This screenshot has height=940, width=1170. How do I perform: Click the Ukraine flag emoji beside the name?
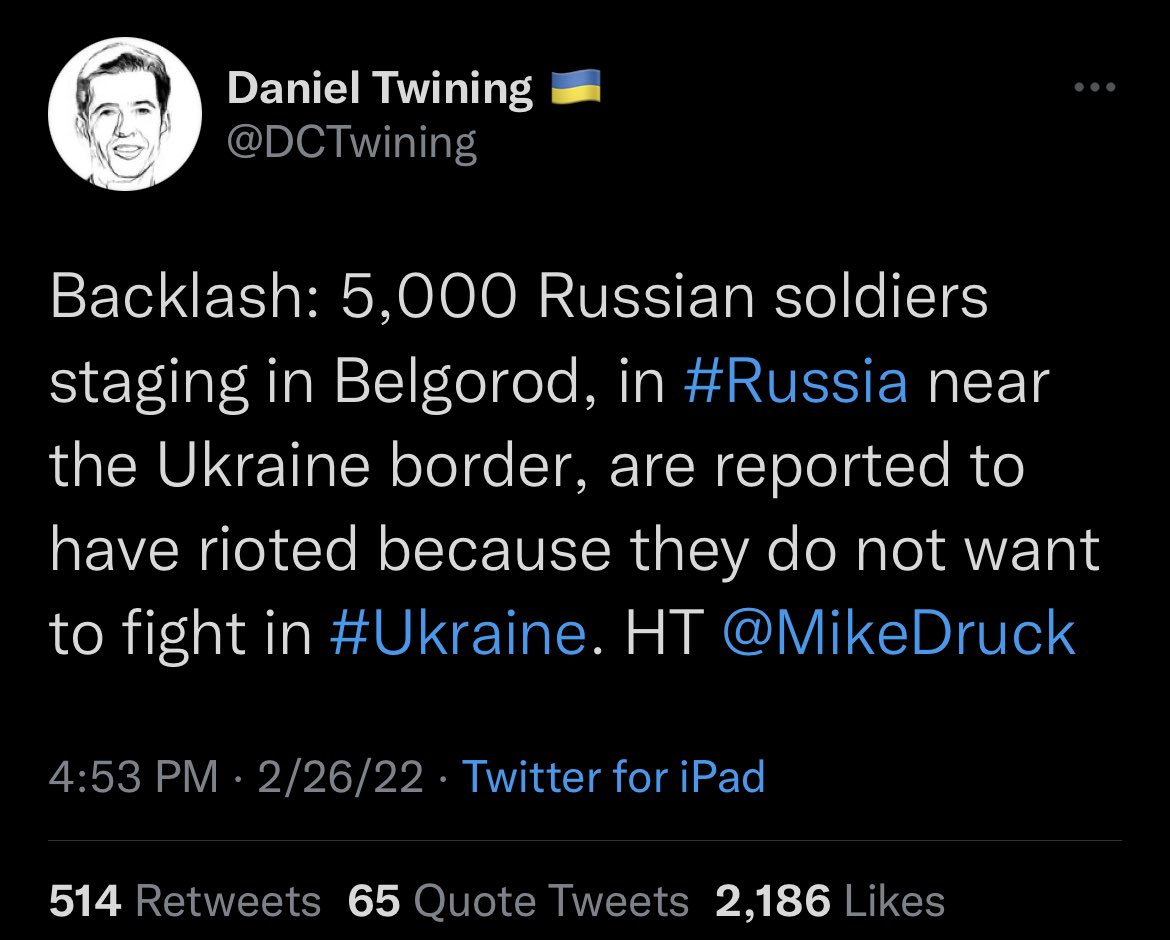(576, 88)
